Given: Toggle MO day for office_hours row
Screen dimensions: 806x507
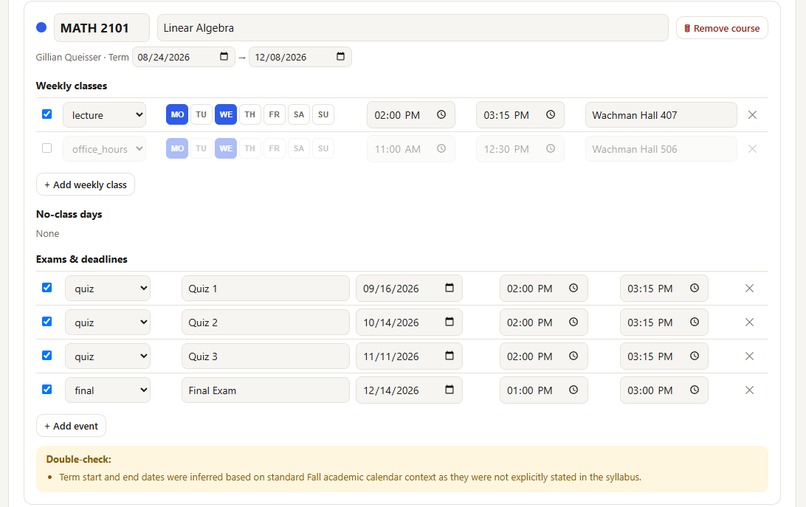Looking at the screenshot, I should pyautogui.click(x=177, y=148).
